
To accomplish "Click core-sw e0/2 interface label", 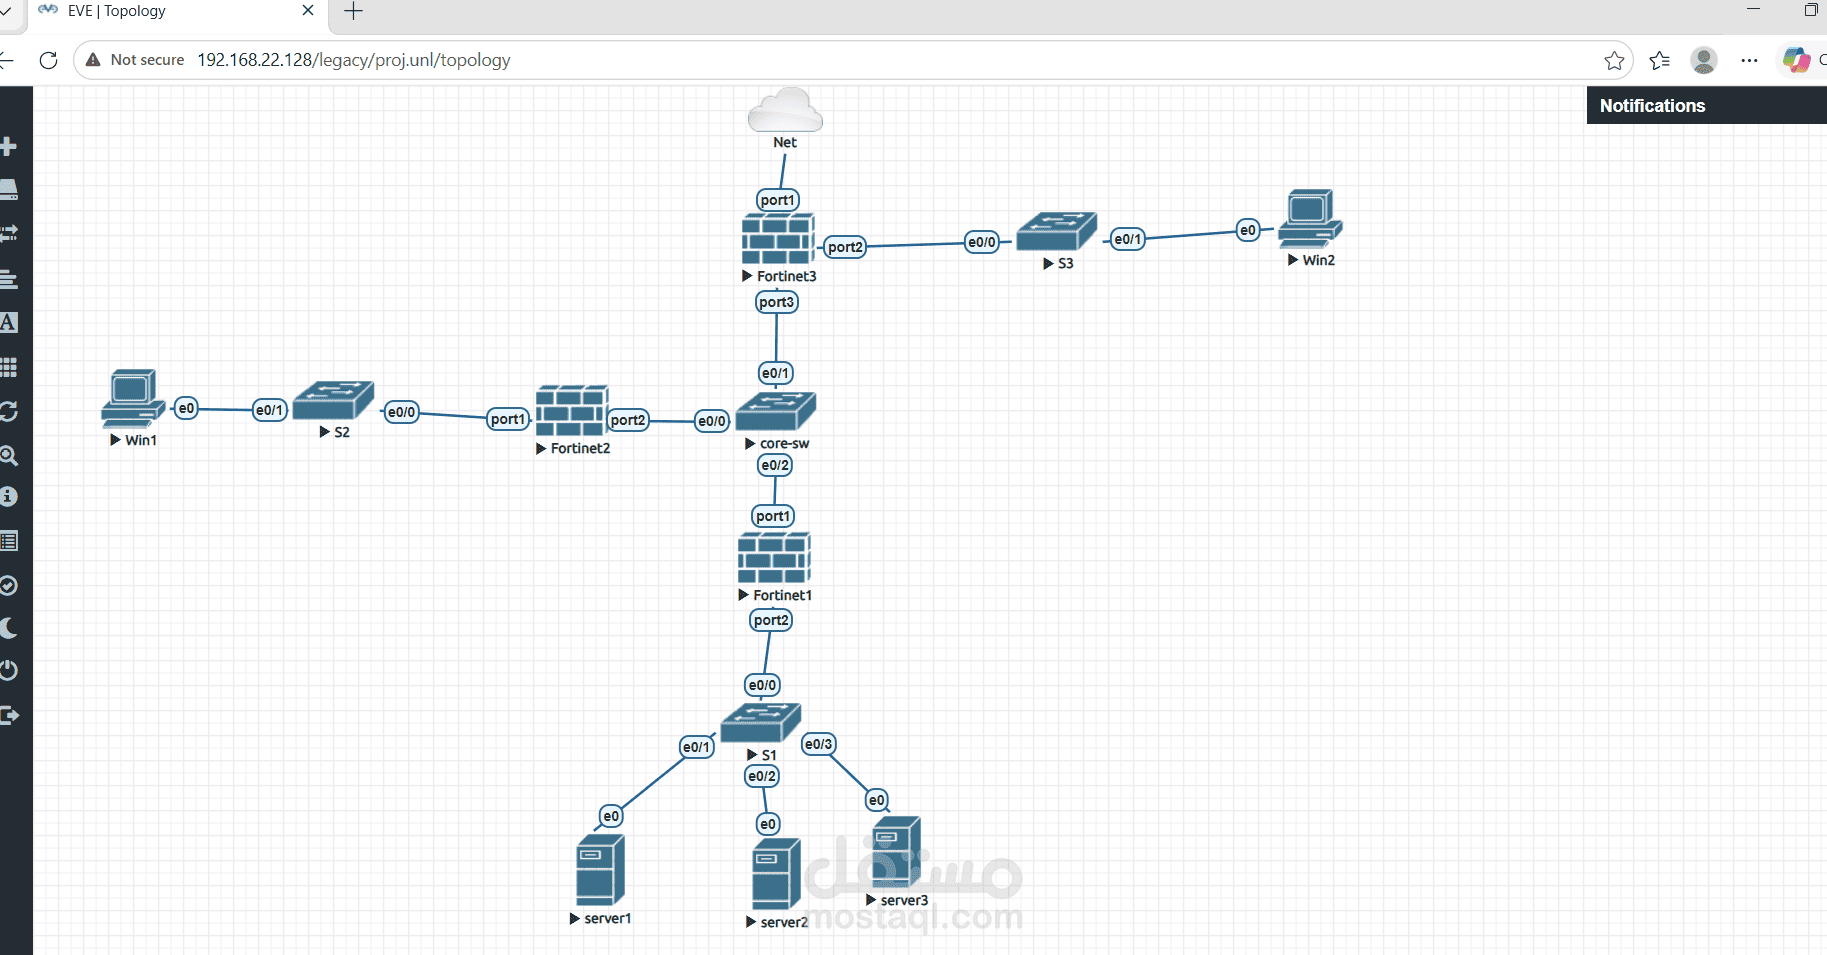I will click(775, 465).
